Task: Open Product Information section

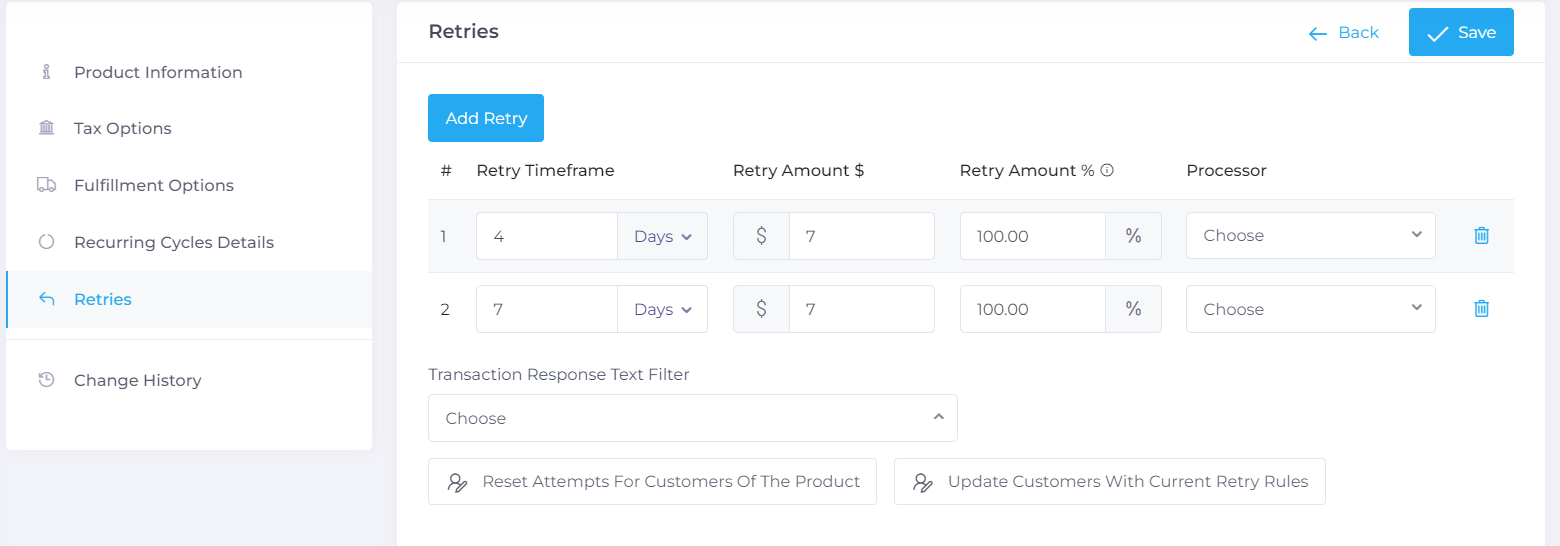Action: pos(189,72)
